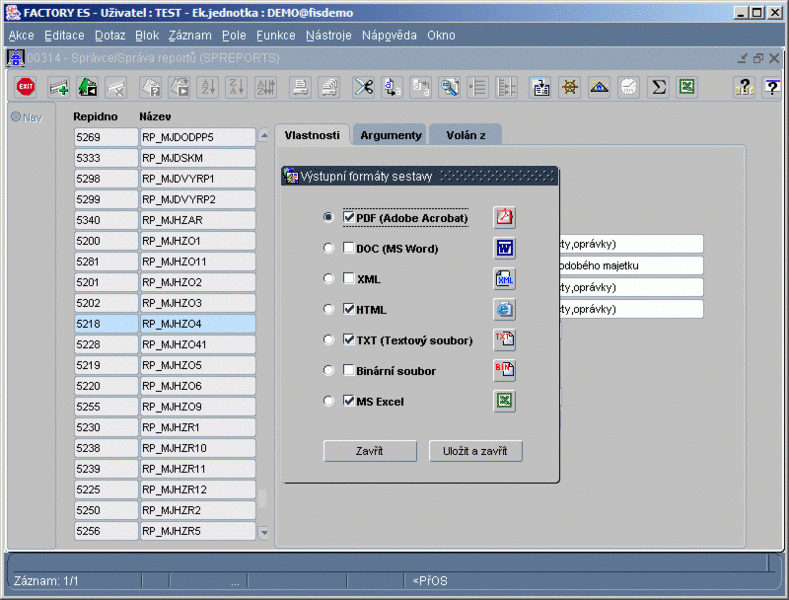This screenshot has height=600, width=789.
Task: Click the MS Word document format icon
Action: 505,248
